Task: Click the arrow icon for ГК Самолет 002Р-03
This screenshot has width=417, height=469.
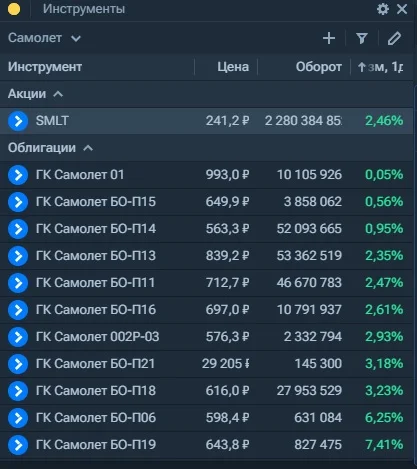Action: click(18, 337)
